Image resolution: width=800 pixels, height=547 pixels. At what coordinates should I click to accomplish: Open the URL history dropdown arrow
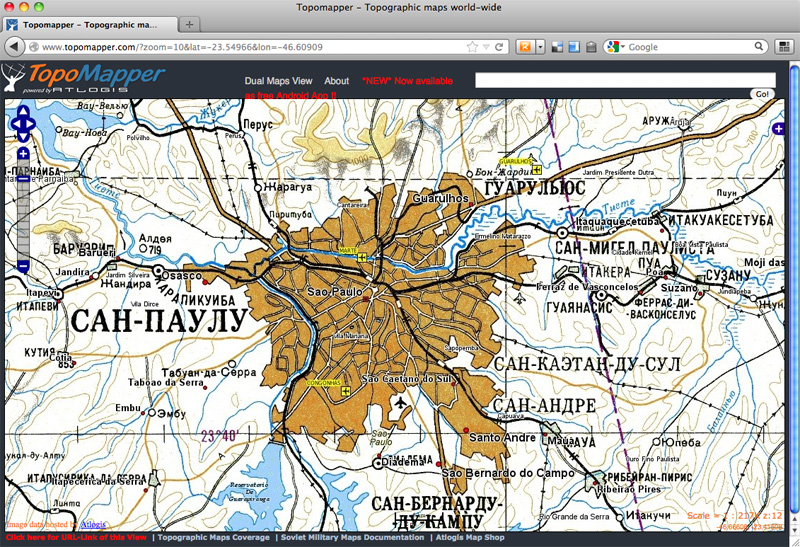tap(486, 47)
